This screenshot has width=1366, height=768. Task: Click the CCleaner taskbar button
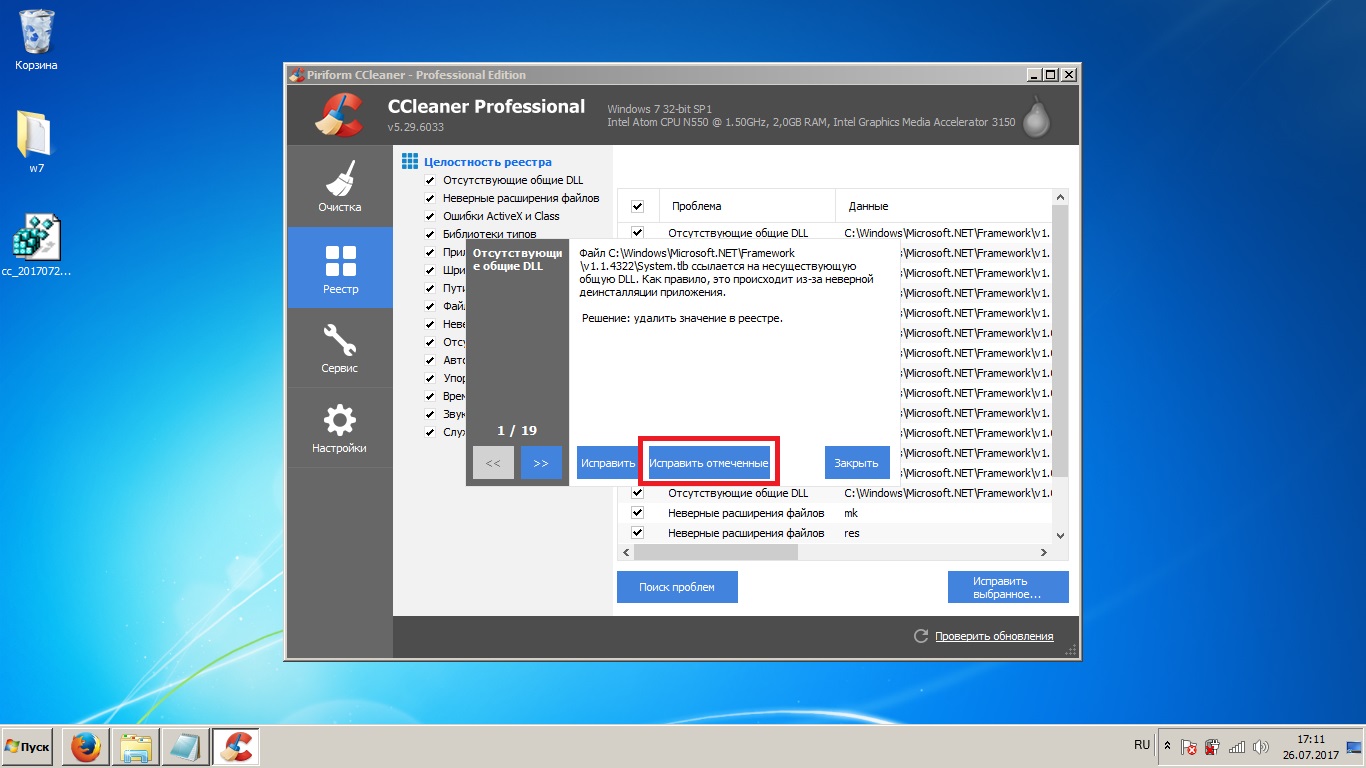coord(236,747)
